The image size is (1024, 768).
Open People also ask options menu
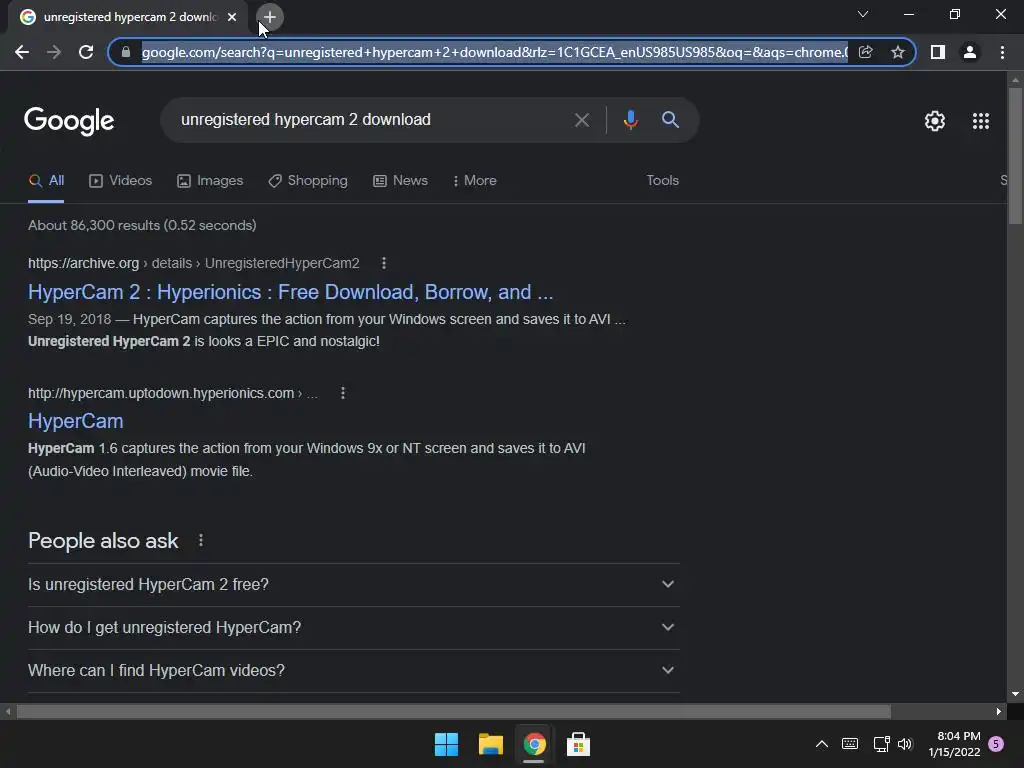click(200, 541)
